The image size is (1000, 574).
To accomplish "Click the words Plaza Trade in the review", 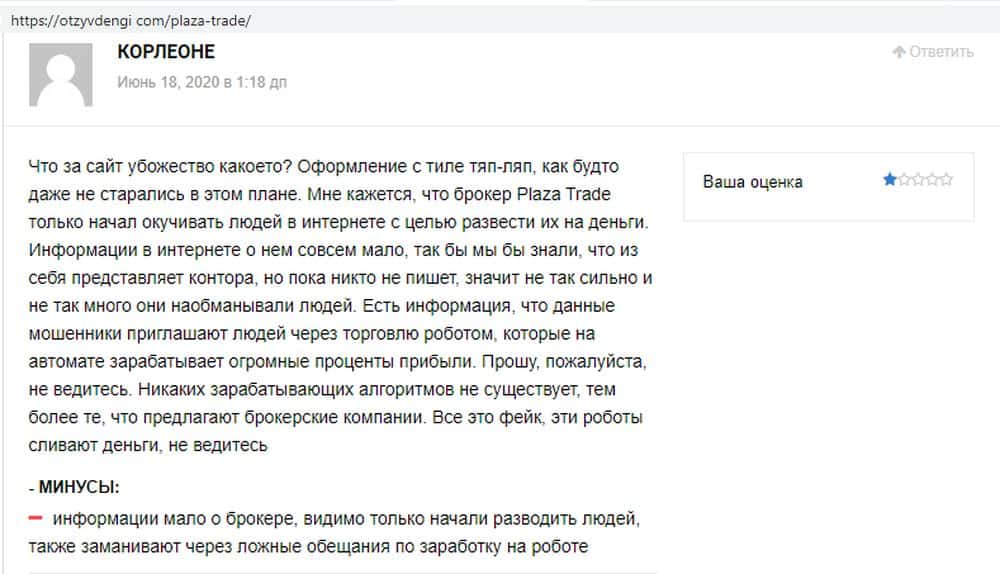I will 561,193.
